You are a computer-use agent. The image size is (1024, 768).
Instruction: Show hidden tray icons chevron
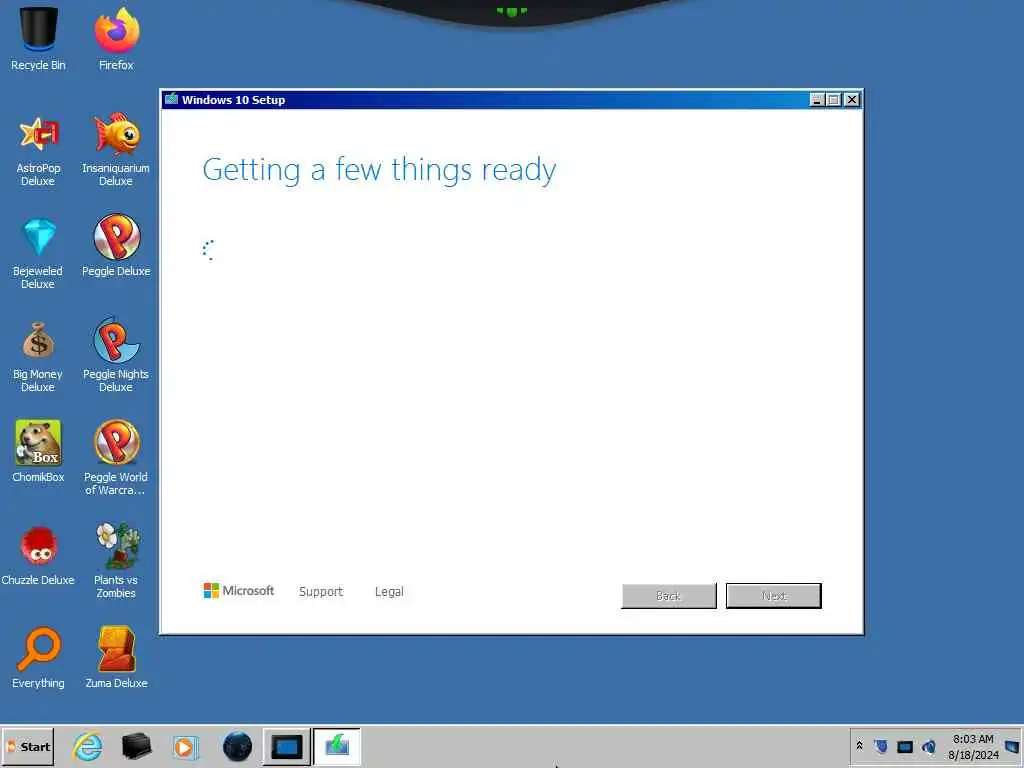click(859, 746)
